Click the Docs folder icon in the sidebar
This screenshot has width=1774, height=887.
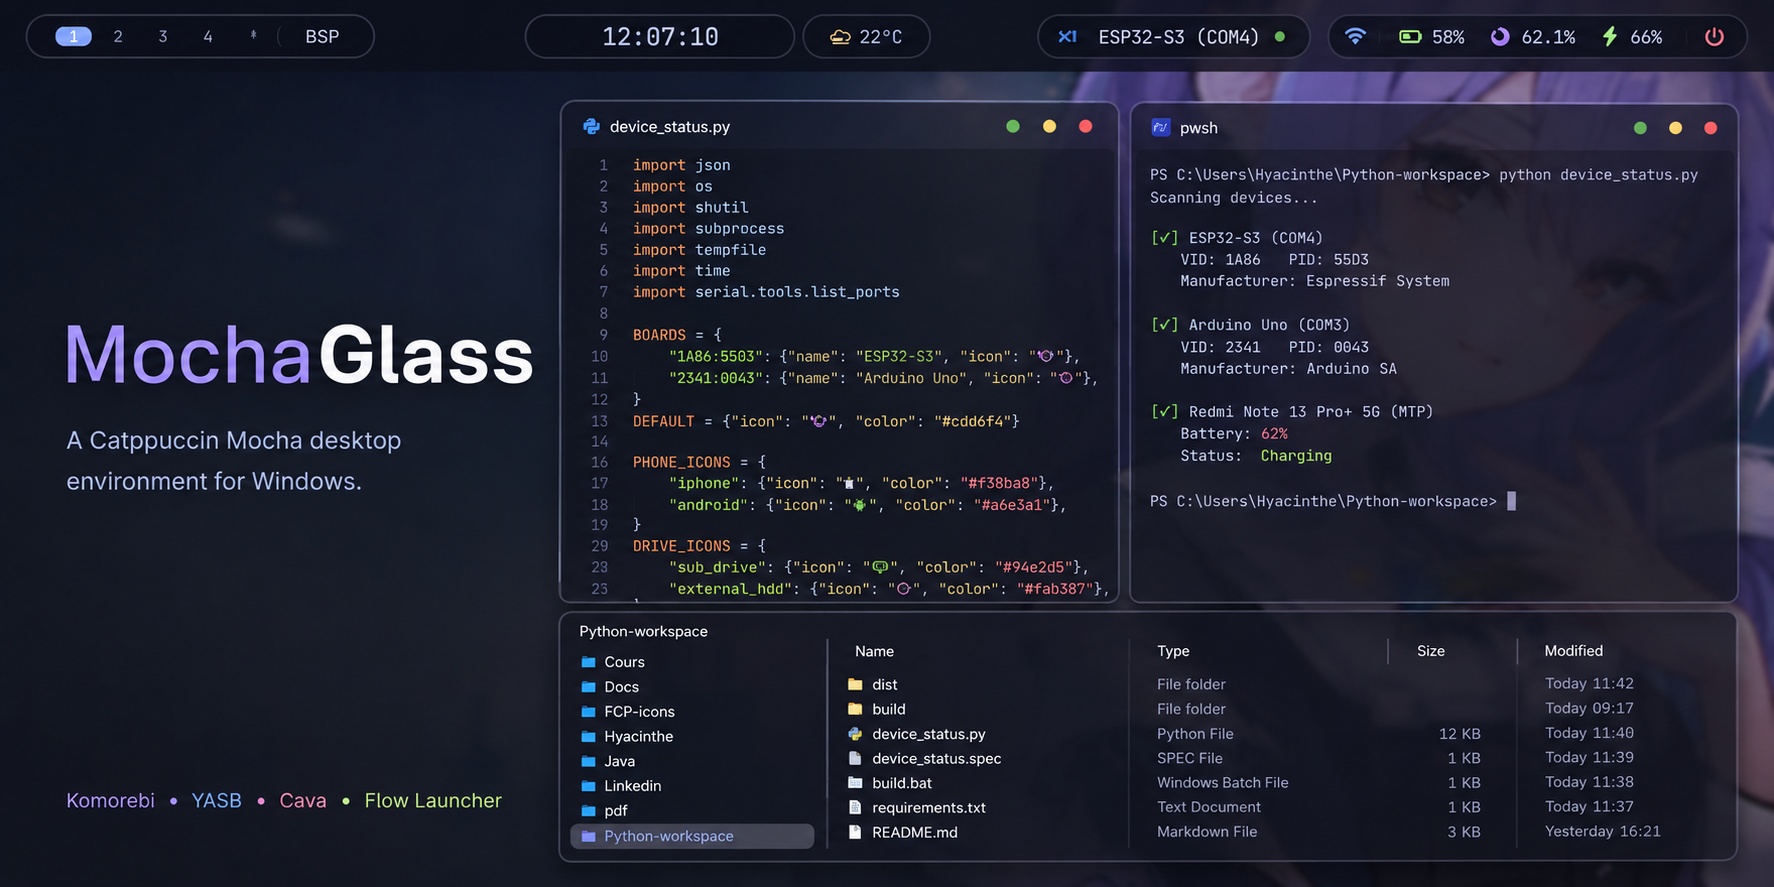pyautogui.click(x=589, y=687)
